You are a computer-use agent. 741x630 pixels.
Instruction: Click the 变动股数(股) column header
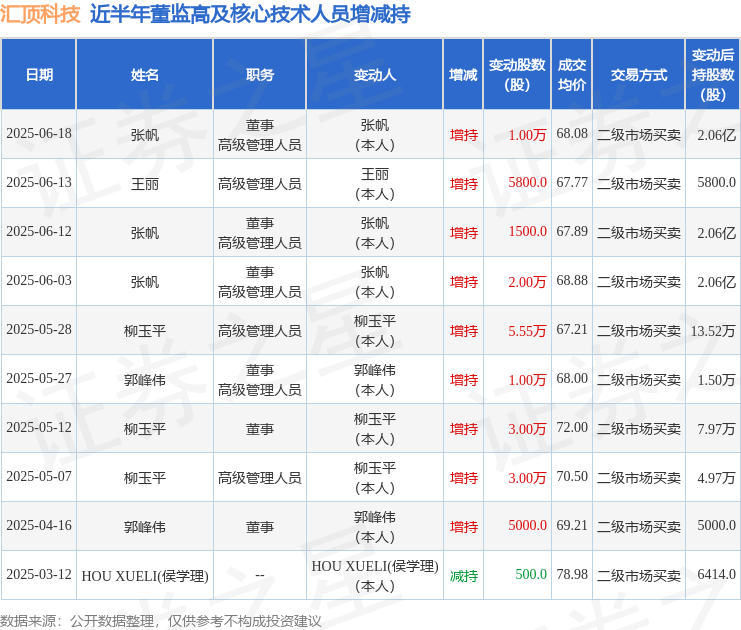point(517,75)
